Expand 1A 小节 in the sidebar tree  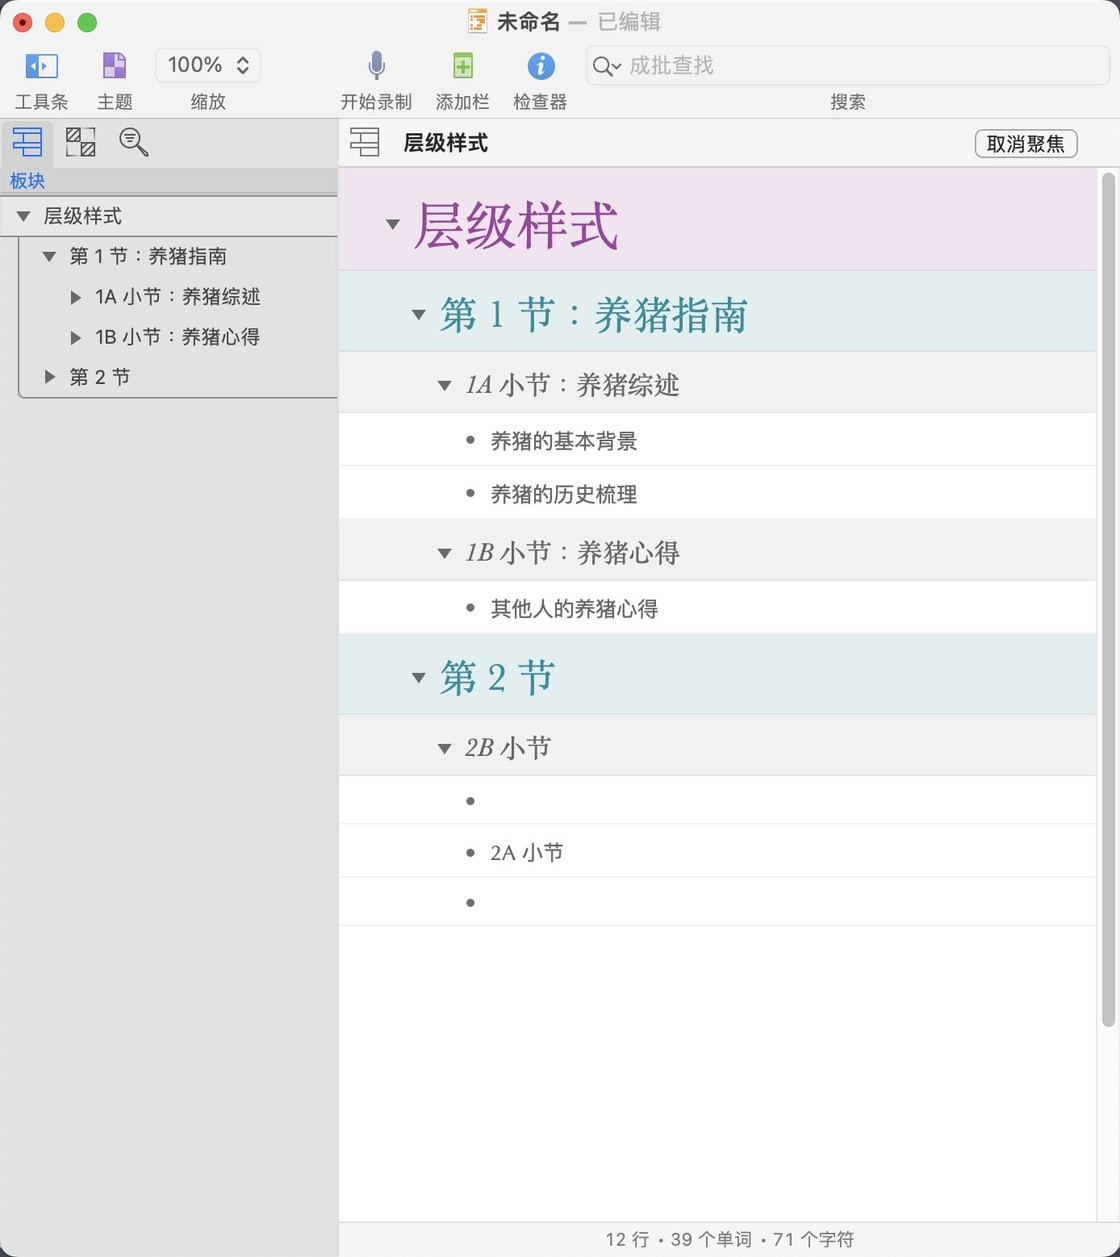click(x=76, y=297)
